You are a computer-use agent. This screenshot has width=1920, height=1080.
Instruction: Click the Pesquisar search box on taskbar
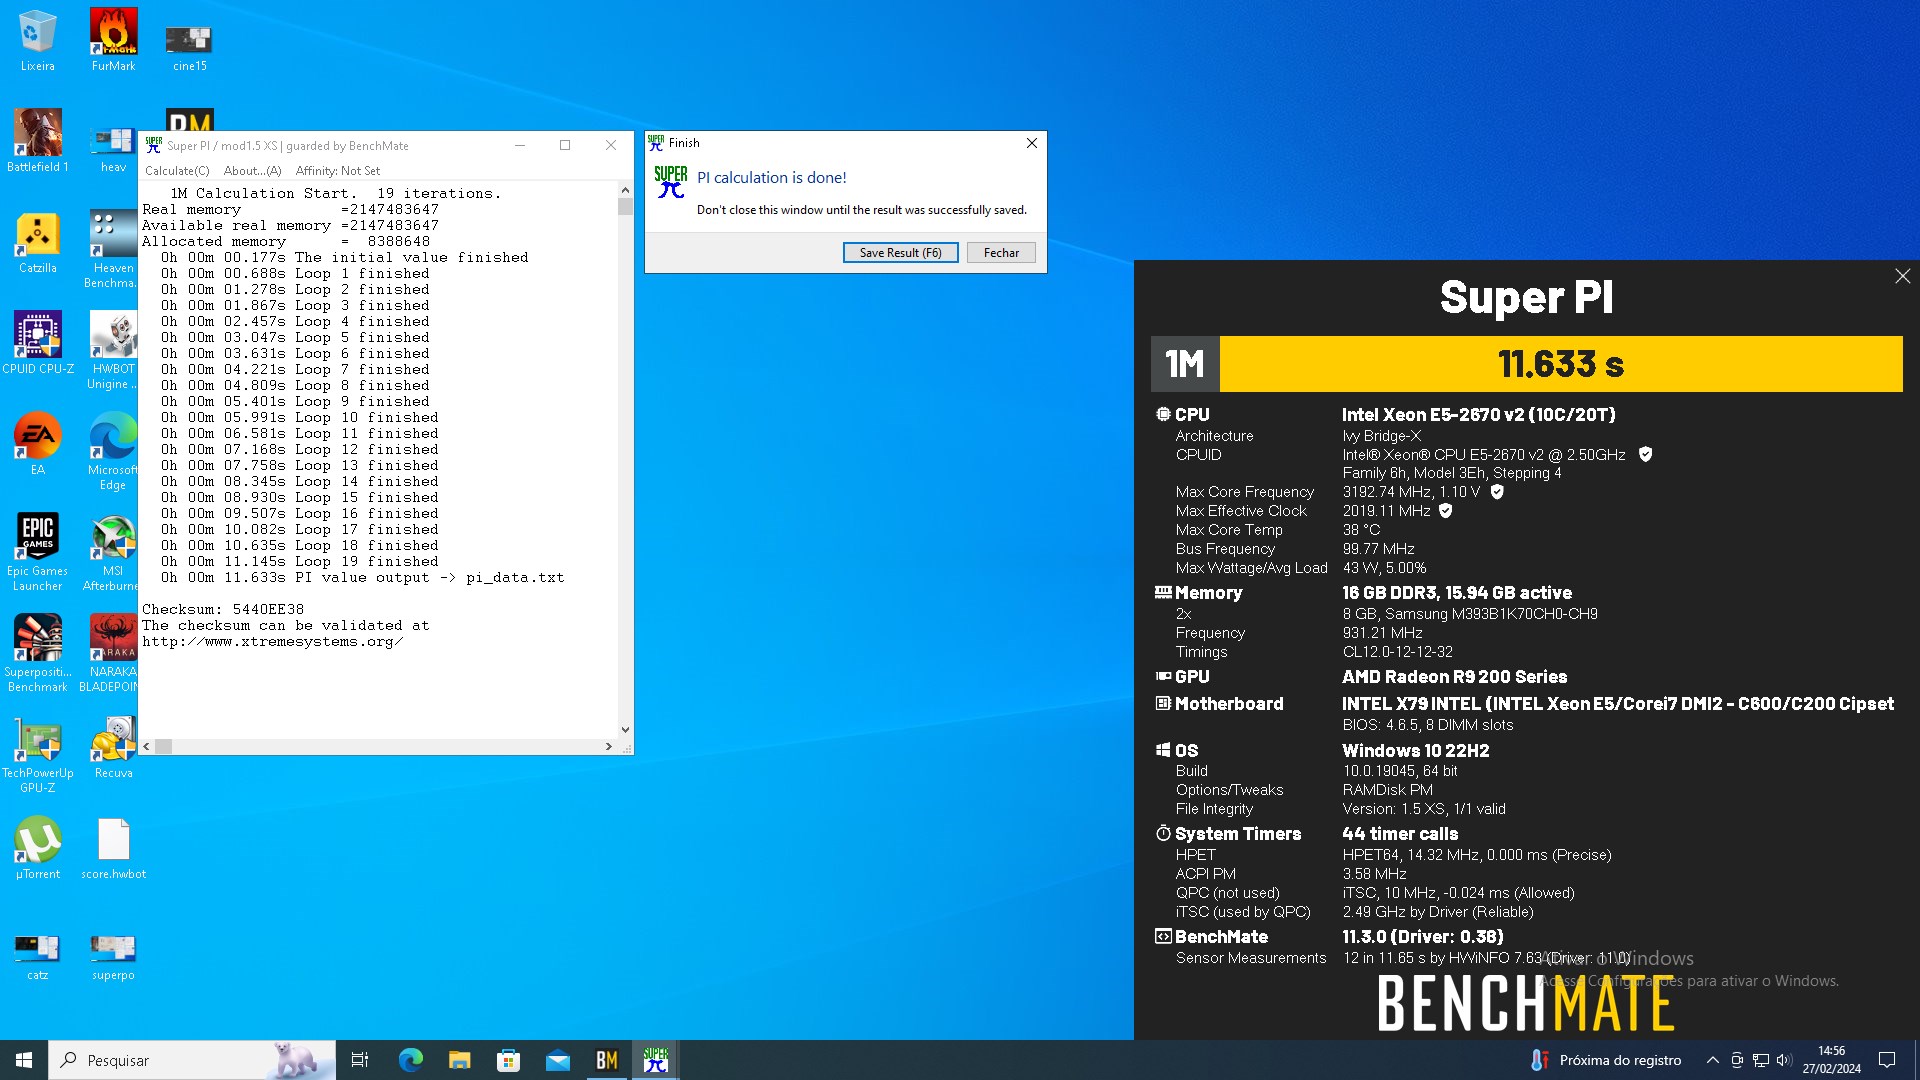pos(192,1060)
